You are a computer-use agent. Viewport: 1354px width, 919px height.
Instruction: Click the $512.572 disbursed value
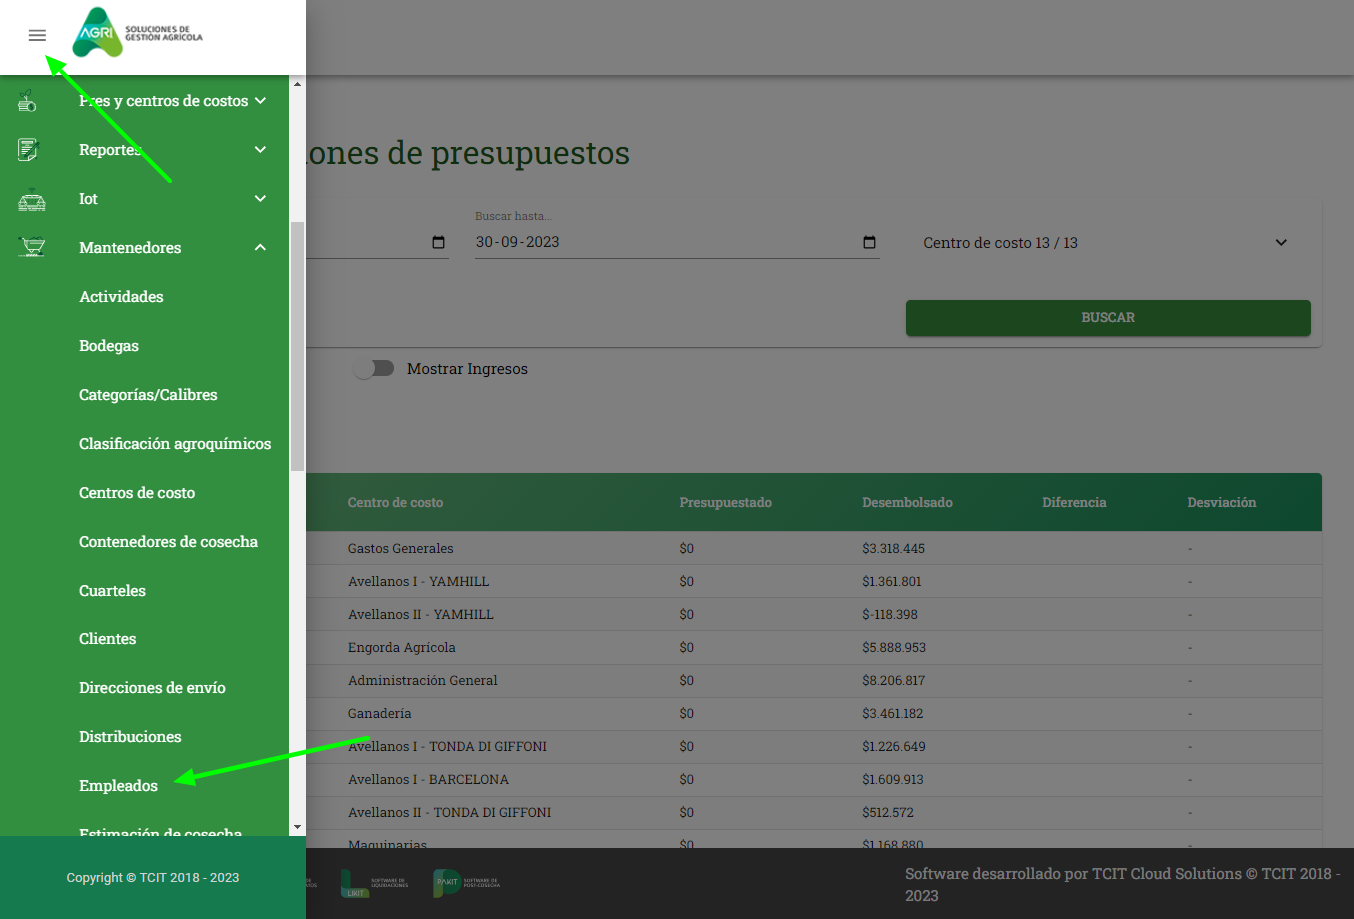(887, 813)
